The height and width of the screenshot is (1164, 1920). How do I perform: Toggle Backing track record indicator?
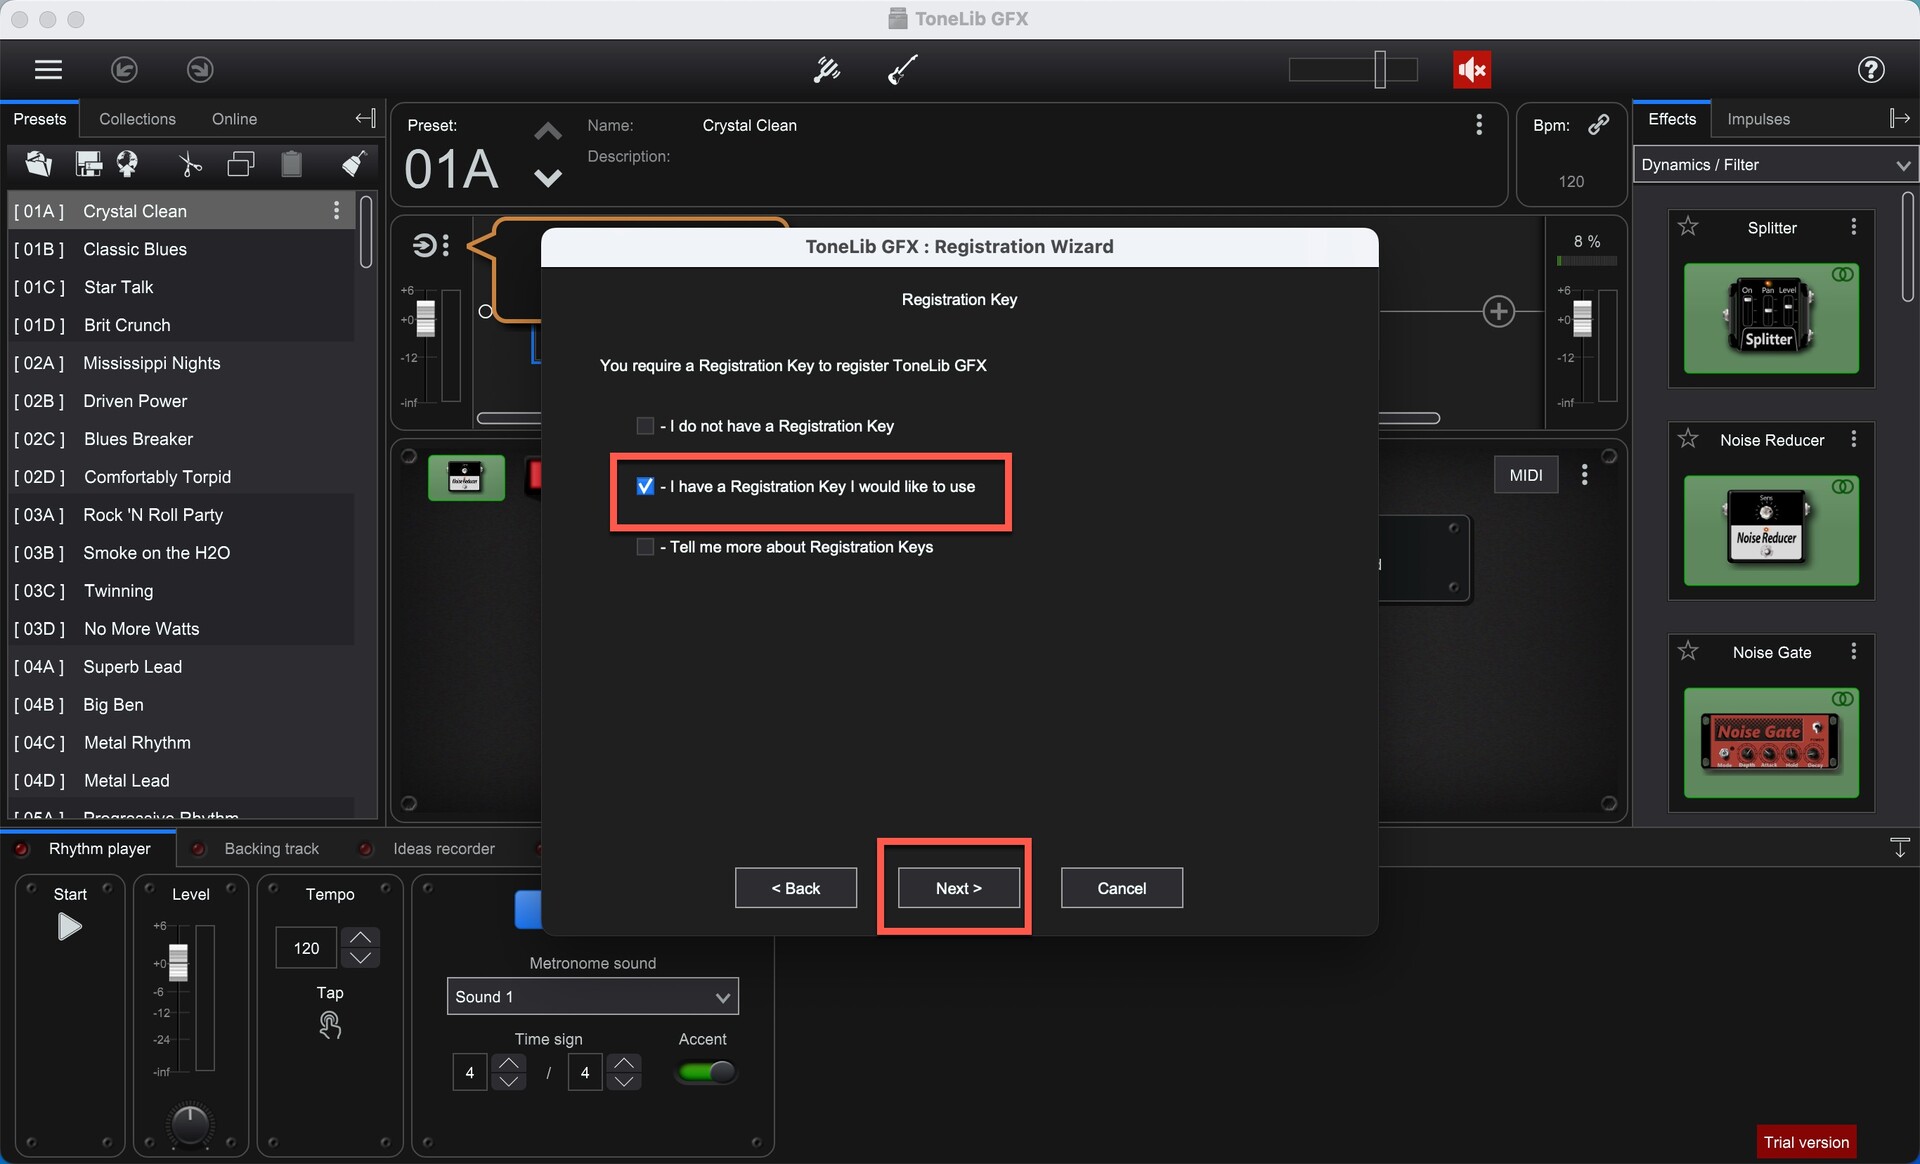click(x=198, y=849)
